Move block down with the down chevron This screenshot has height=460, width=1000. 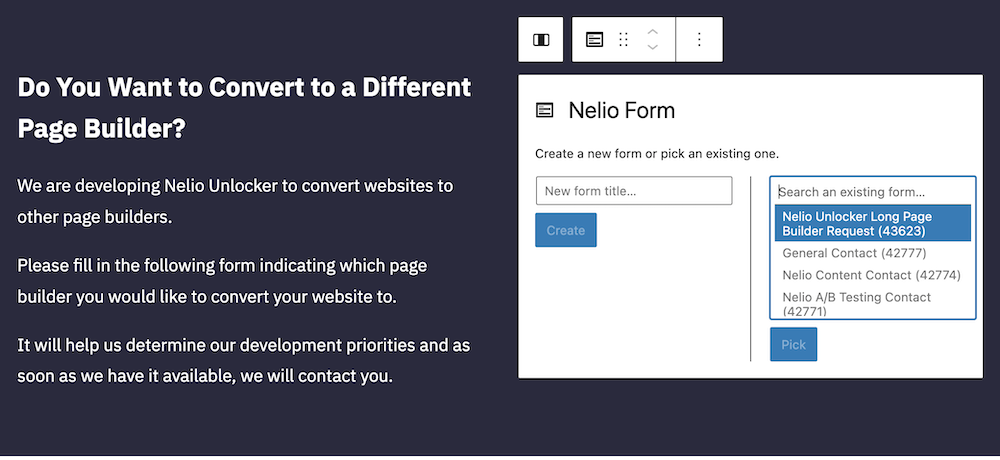652,48
